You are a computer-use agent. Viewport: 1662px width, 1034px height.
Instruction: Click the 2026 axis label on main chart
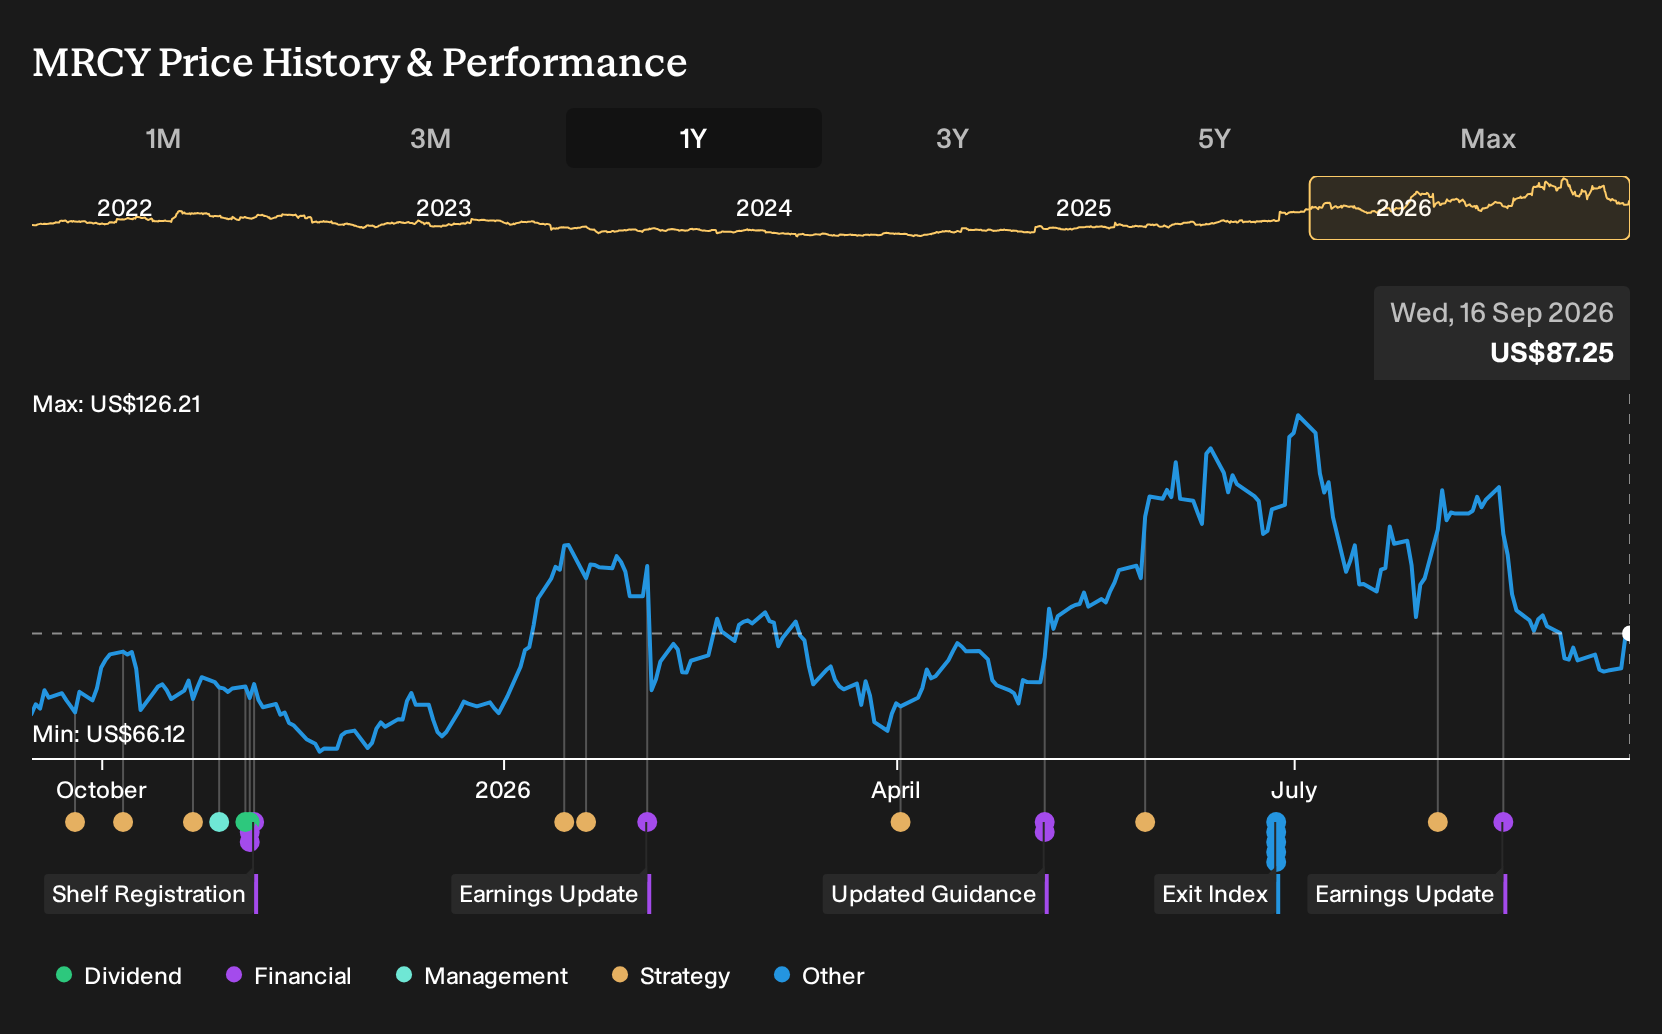coord(503,790)
